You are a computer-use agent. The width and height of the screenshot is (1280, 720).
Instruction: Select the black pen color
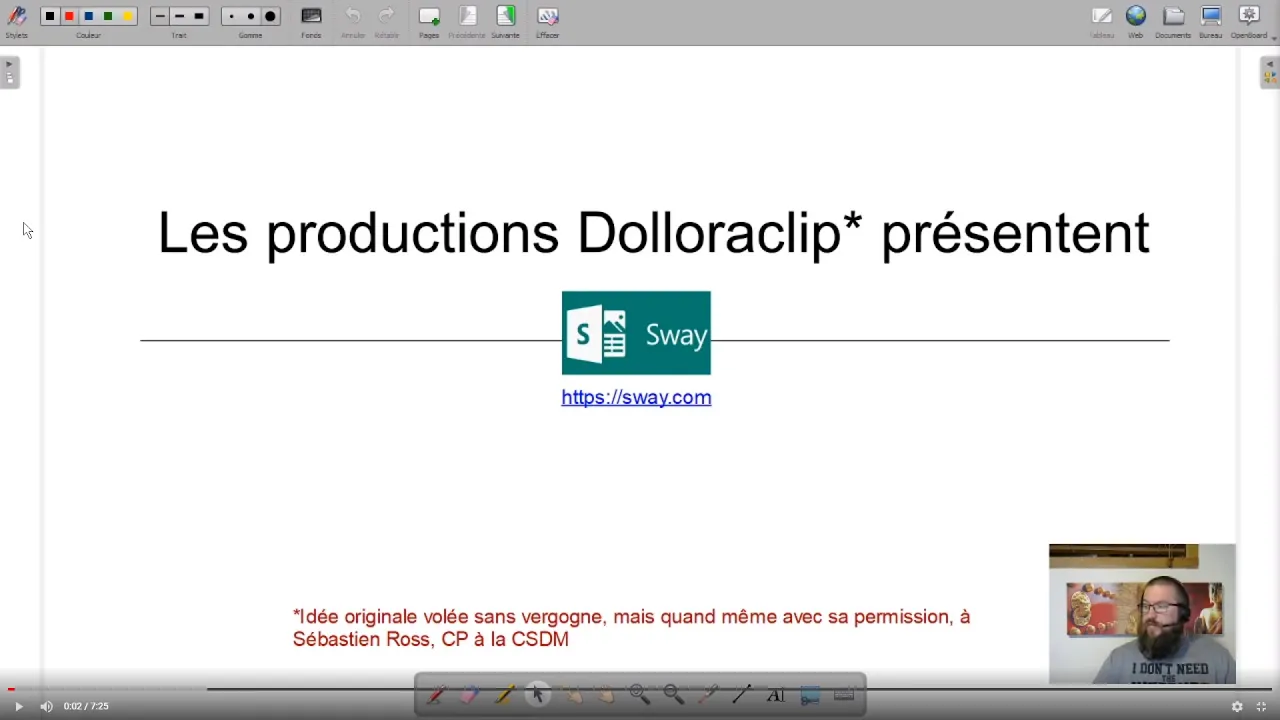pos(50,16)
